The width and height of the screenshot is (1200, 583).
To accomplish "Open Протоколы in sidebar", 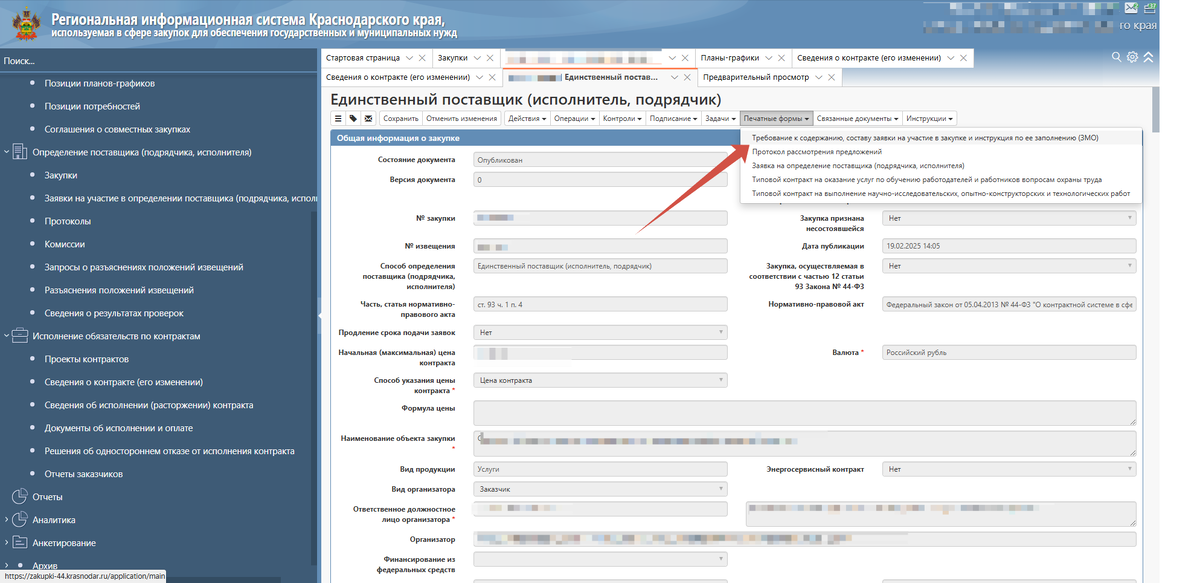I will 68,221.
